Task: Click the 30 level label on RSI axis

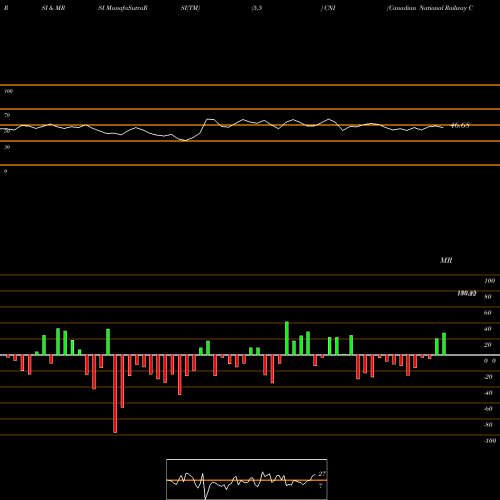Action: tap(7, 147)
